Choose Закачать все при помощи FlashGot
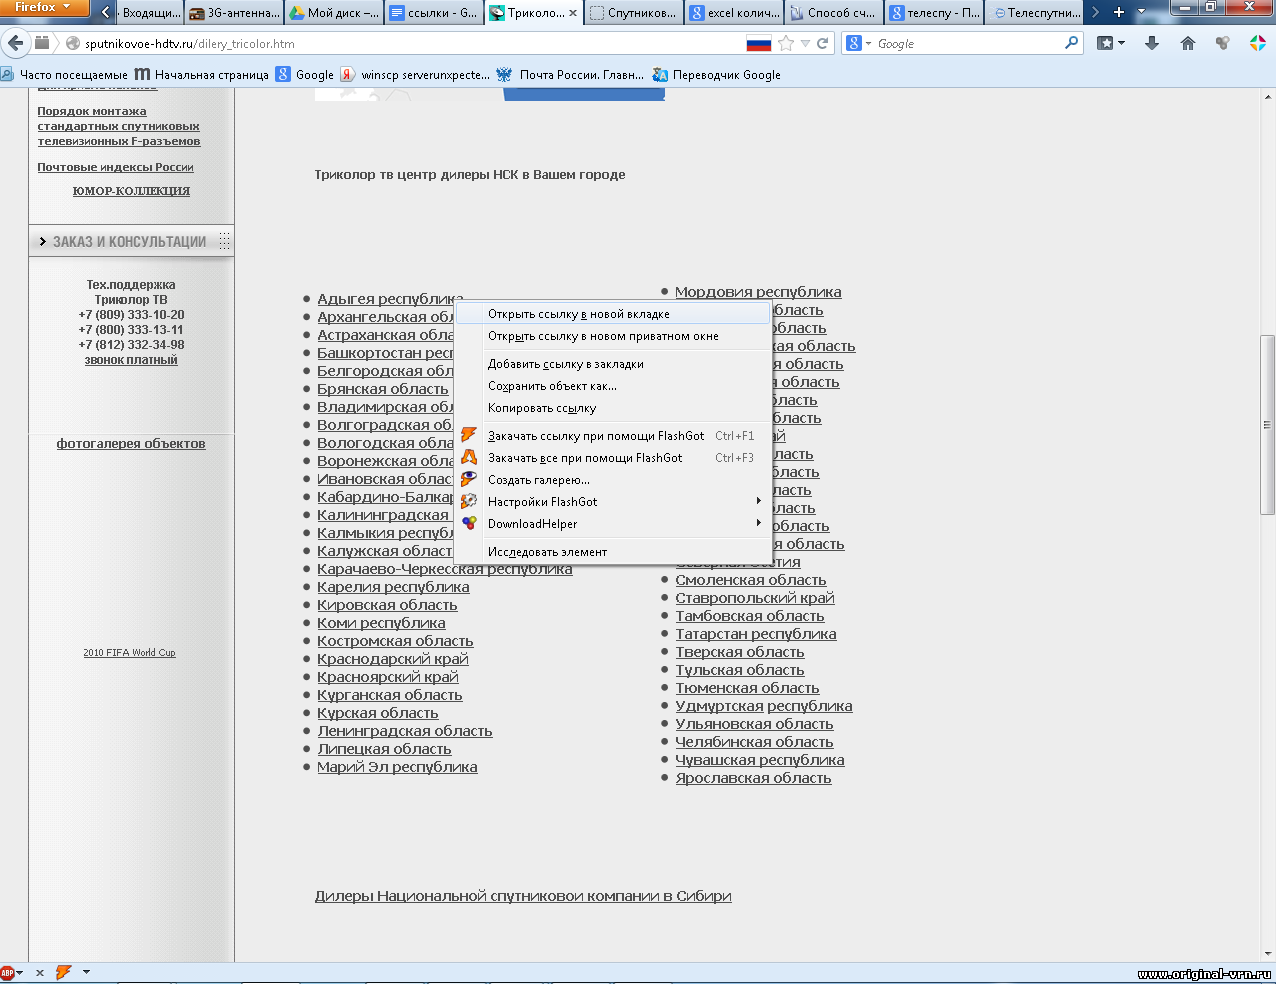 click(613, 458)
